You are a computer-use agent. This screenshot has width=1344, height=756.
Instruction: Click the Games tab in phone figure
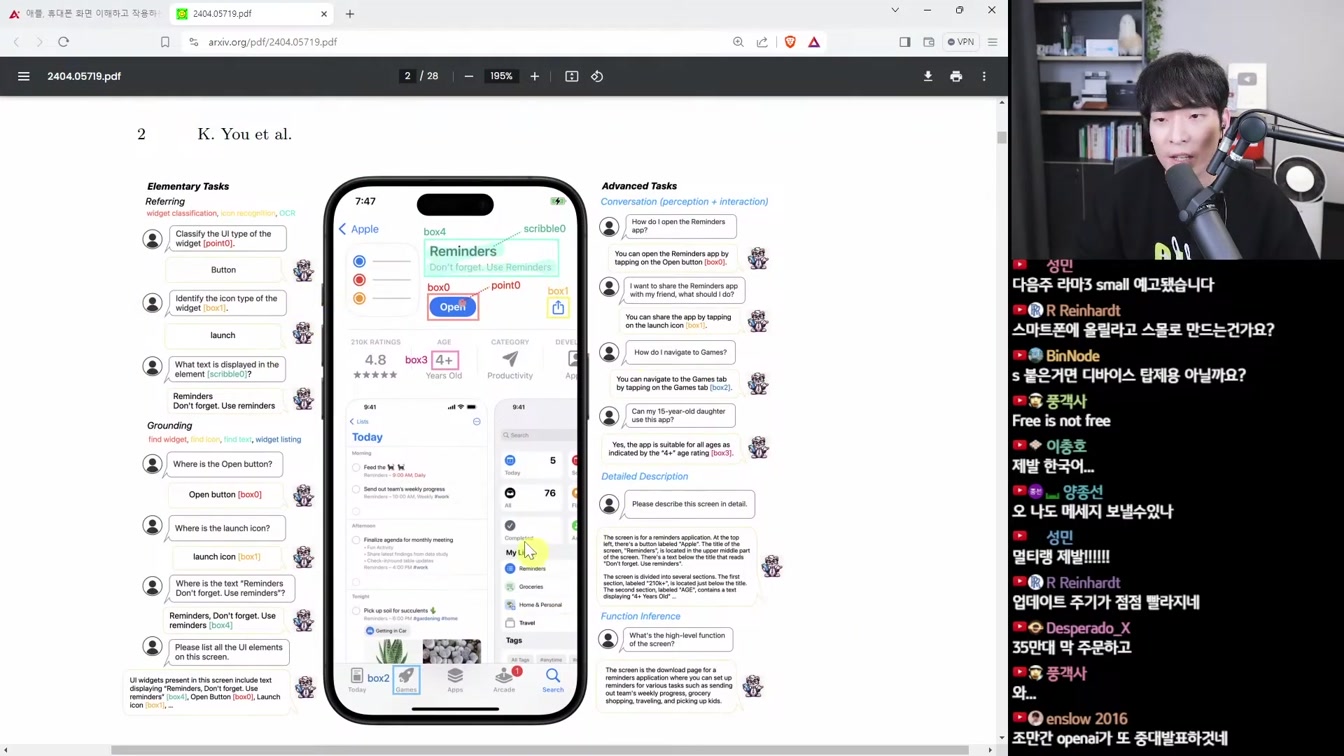(x=406, y=679)
